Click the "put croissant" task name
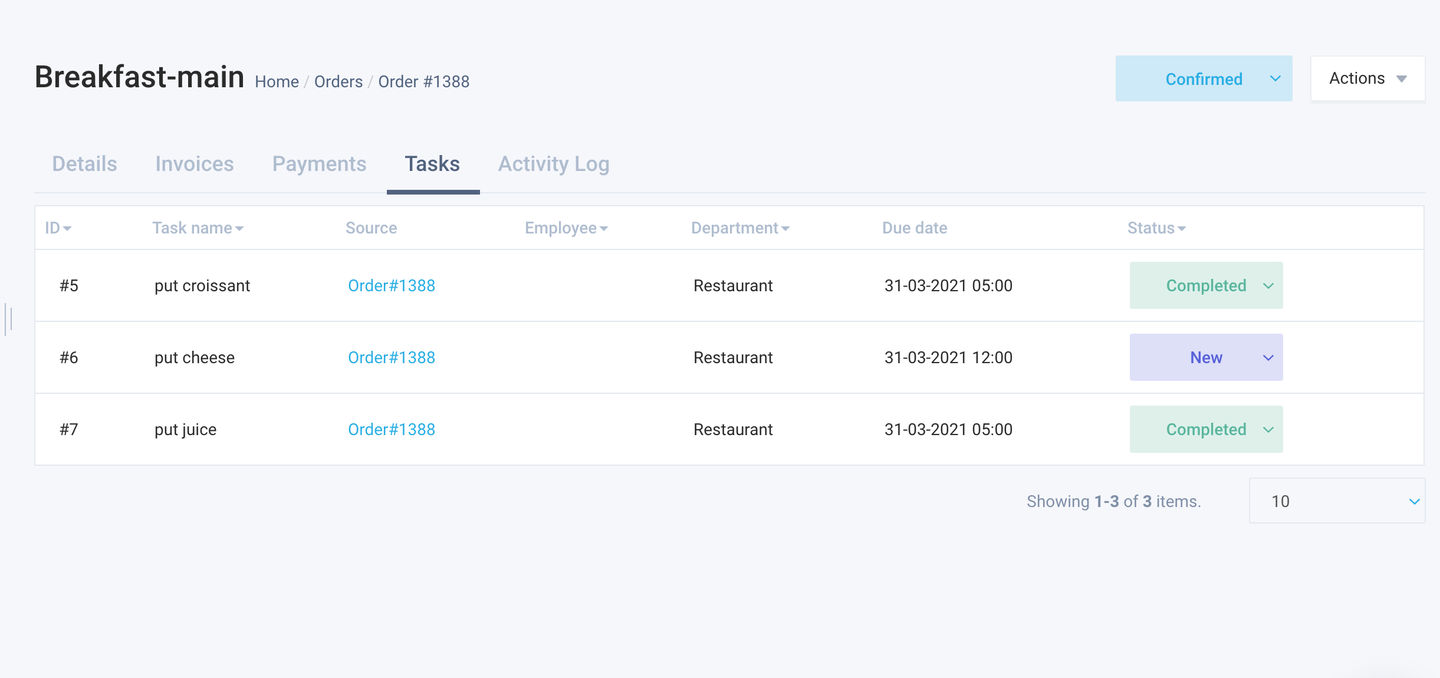 coord(202,286)
